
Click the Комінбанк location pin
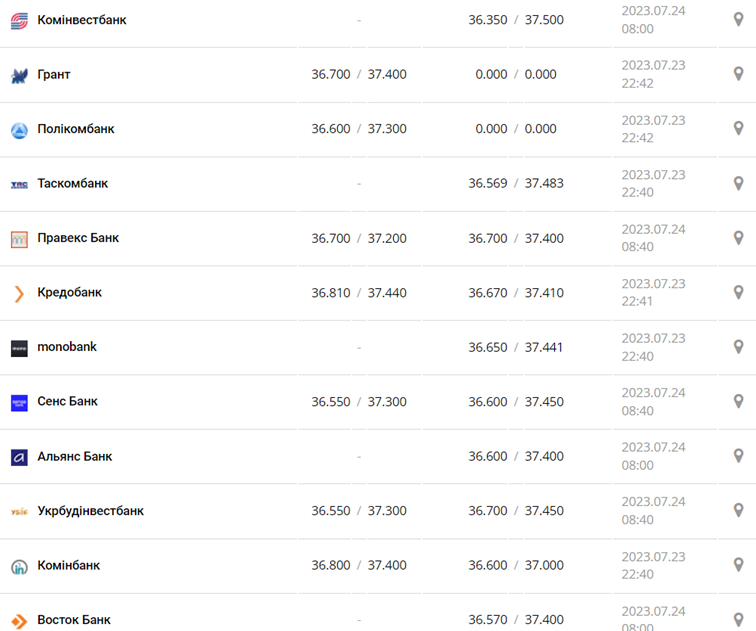pyautogui.click(x=739, y=565)
